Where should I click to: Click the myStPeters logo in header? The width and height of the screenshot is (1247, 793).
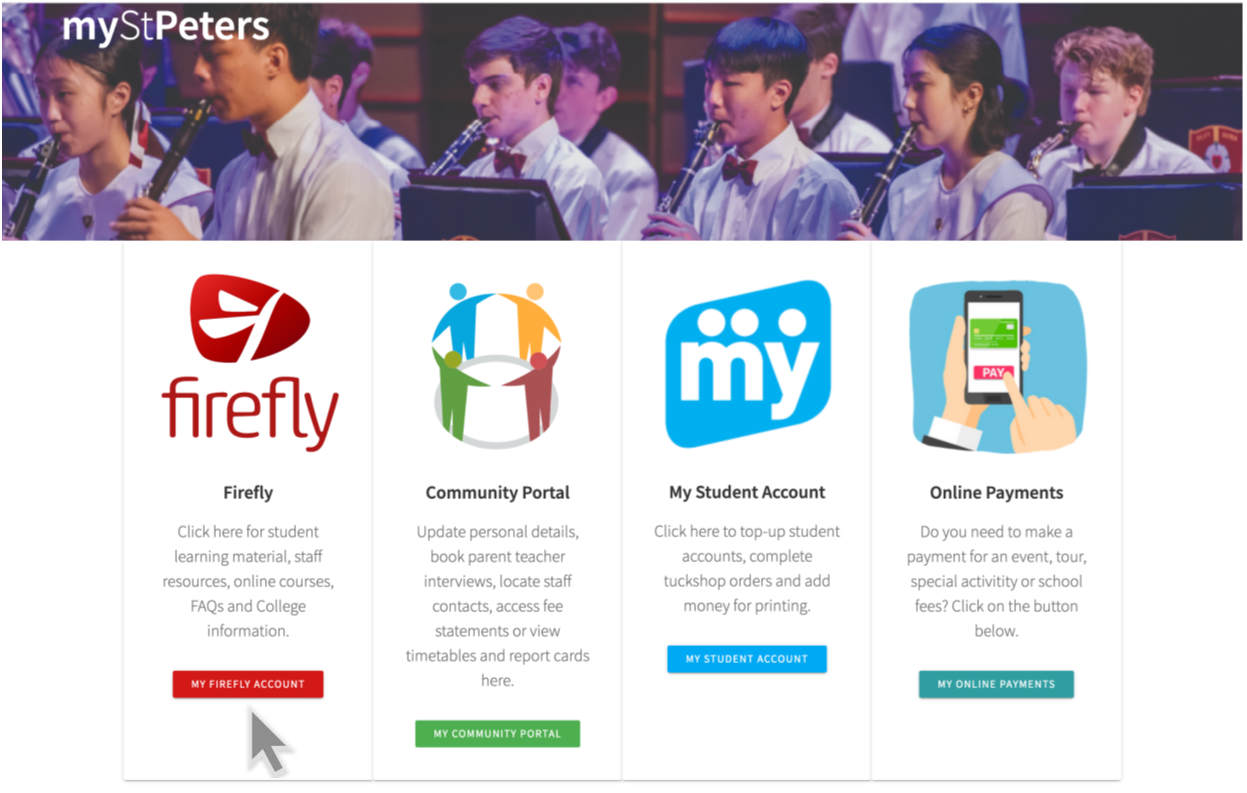(166, 27)
